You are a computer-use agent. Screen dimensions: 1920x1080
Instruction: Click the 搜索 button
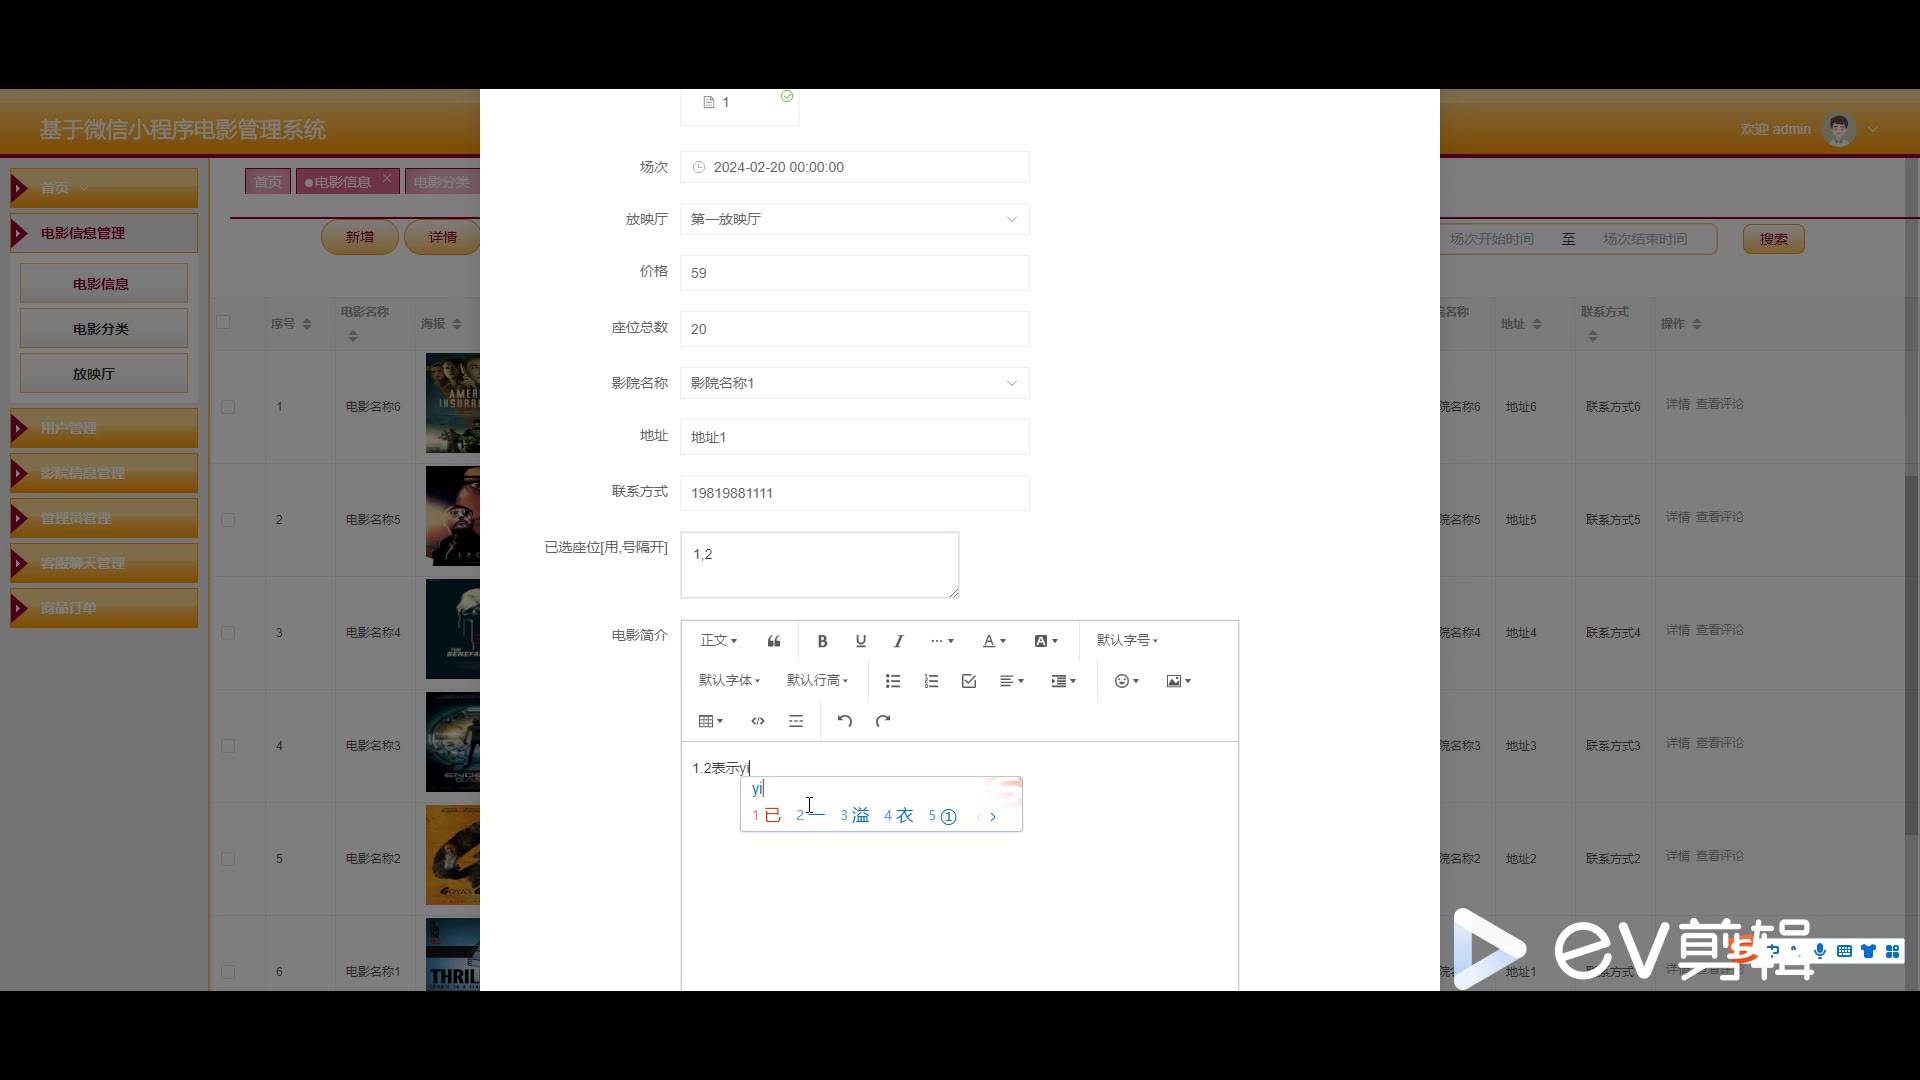[1773, 239]
